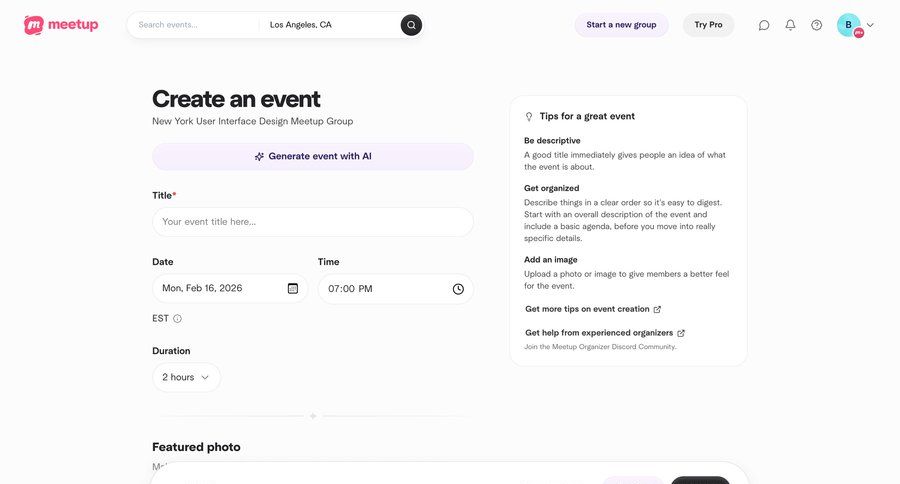Open the Duration 2 hours dropdown

[187, 377]
